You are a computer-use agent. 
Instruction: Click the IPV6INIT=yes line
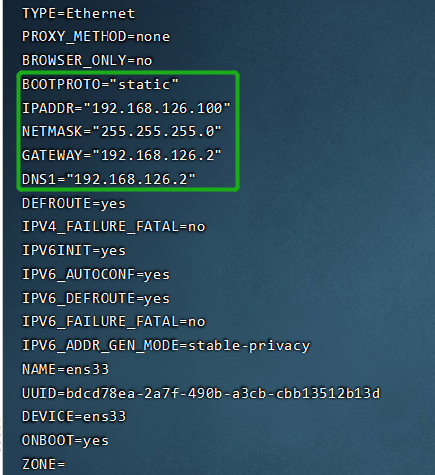pyautogui.click(x=74, y=250)
